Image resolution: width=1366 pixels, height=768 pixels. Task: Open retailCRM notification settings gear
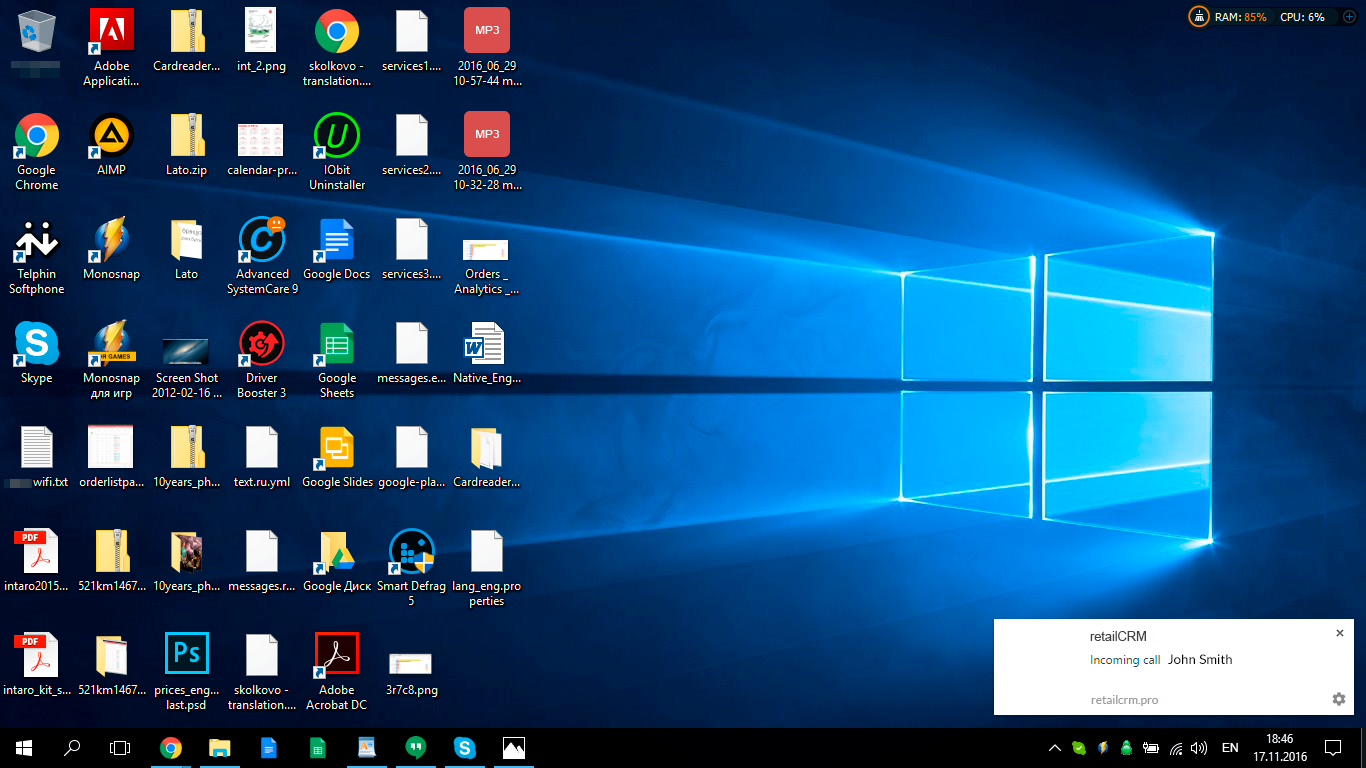point(1339,699)
